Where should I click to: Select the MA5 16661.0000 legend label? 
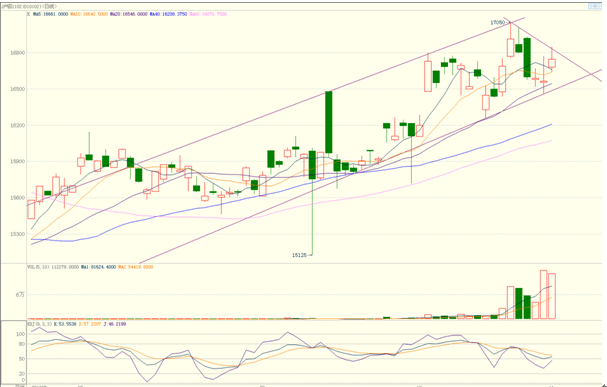click(x=51, y=14)
